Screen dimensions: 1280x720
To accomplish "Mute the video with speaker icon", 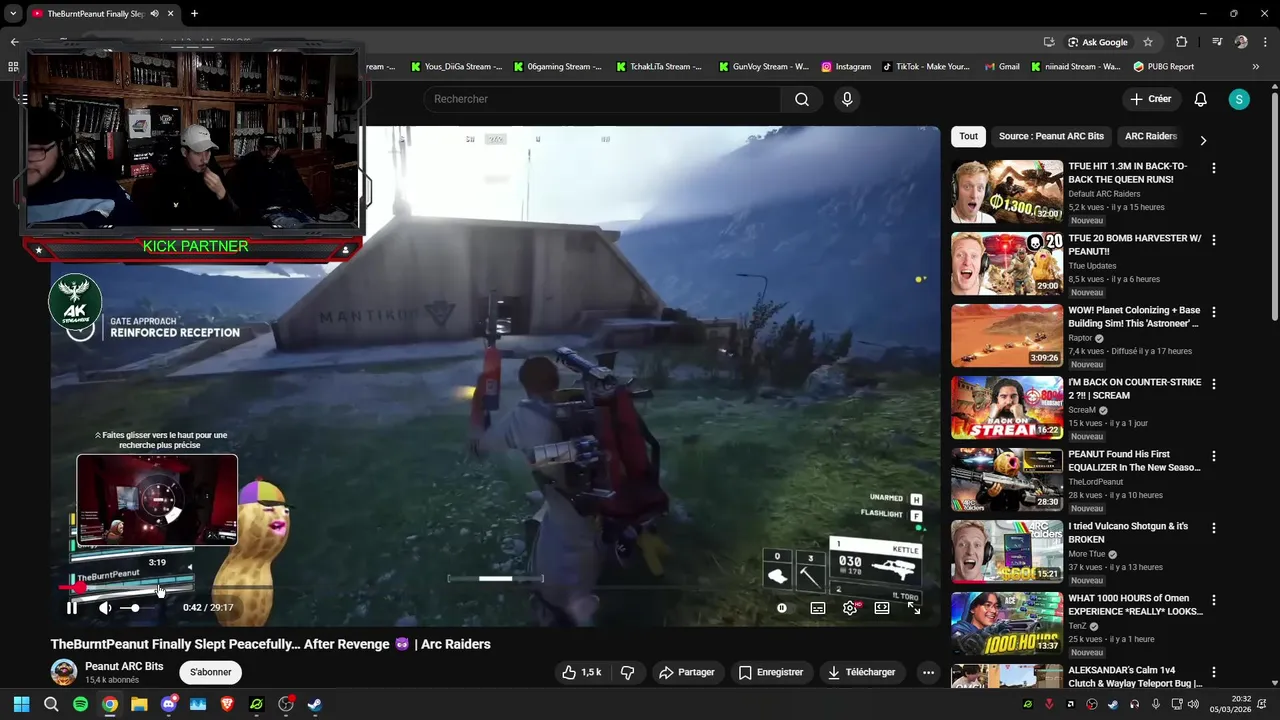I will coord(105,608).
